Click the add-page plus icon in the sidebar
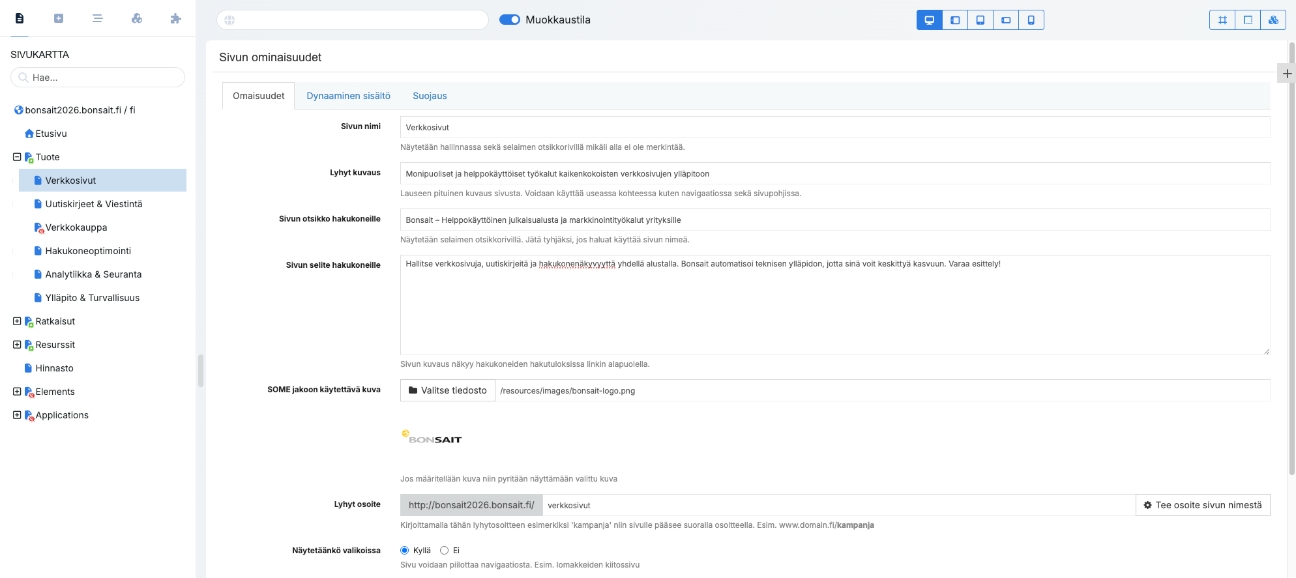 point(58,18)
